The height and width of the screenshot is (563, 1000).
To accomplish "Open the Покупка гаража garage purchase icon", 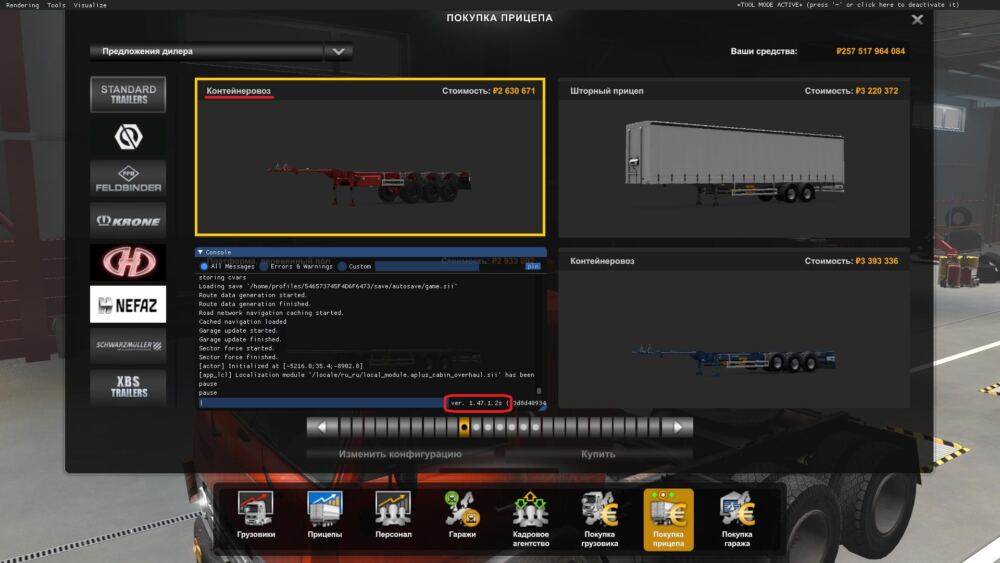I will [x=737, y=517].
